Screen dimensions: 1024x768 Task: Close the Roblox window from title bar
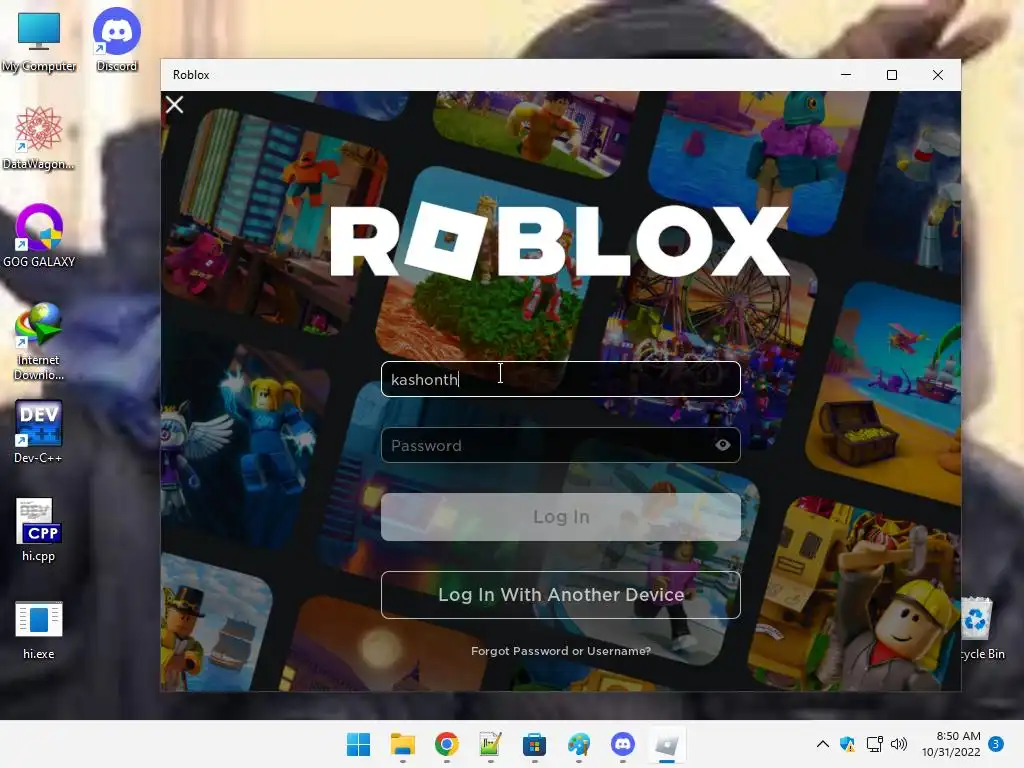[938, 75]
